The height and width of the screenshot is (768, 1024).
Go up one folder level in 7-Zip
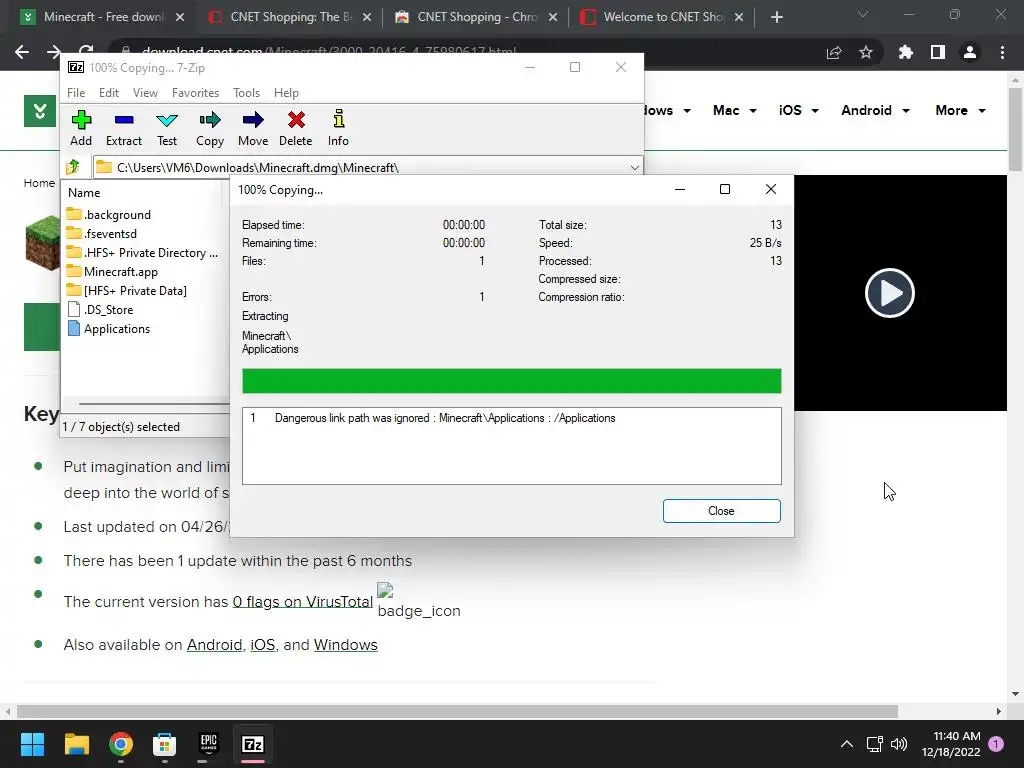(73, 167)
